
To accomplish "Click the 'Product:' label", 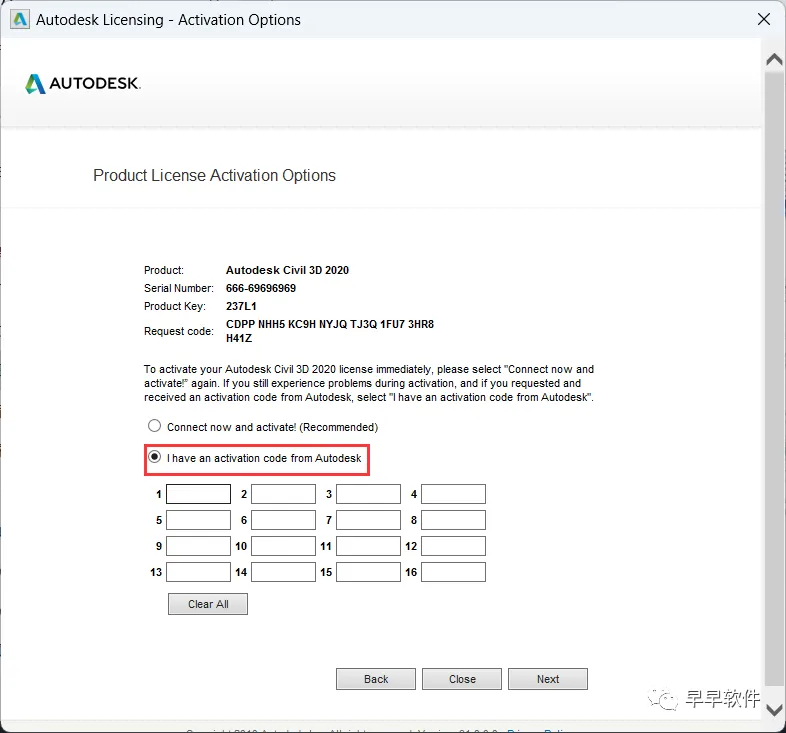I will click(164, 270).
